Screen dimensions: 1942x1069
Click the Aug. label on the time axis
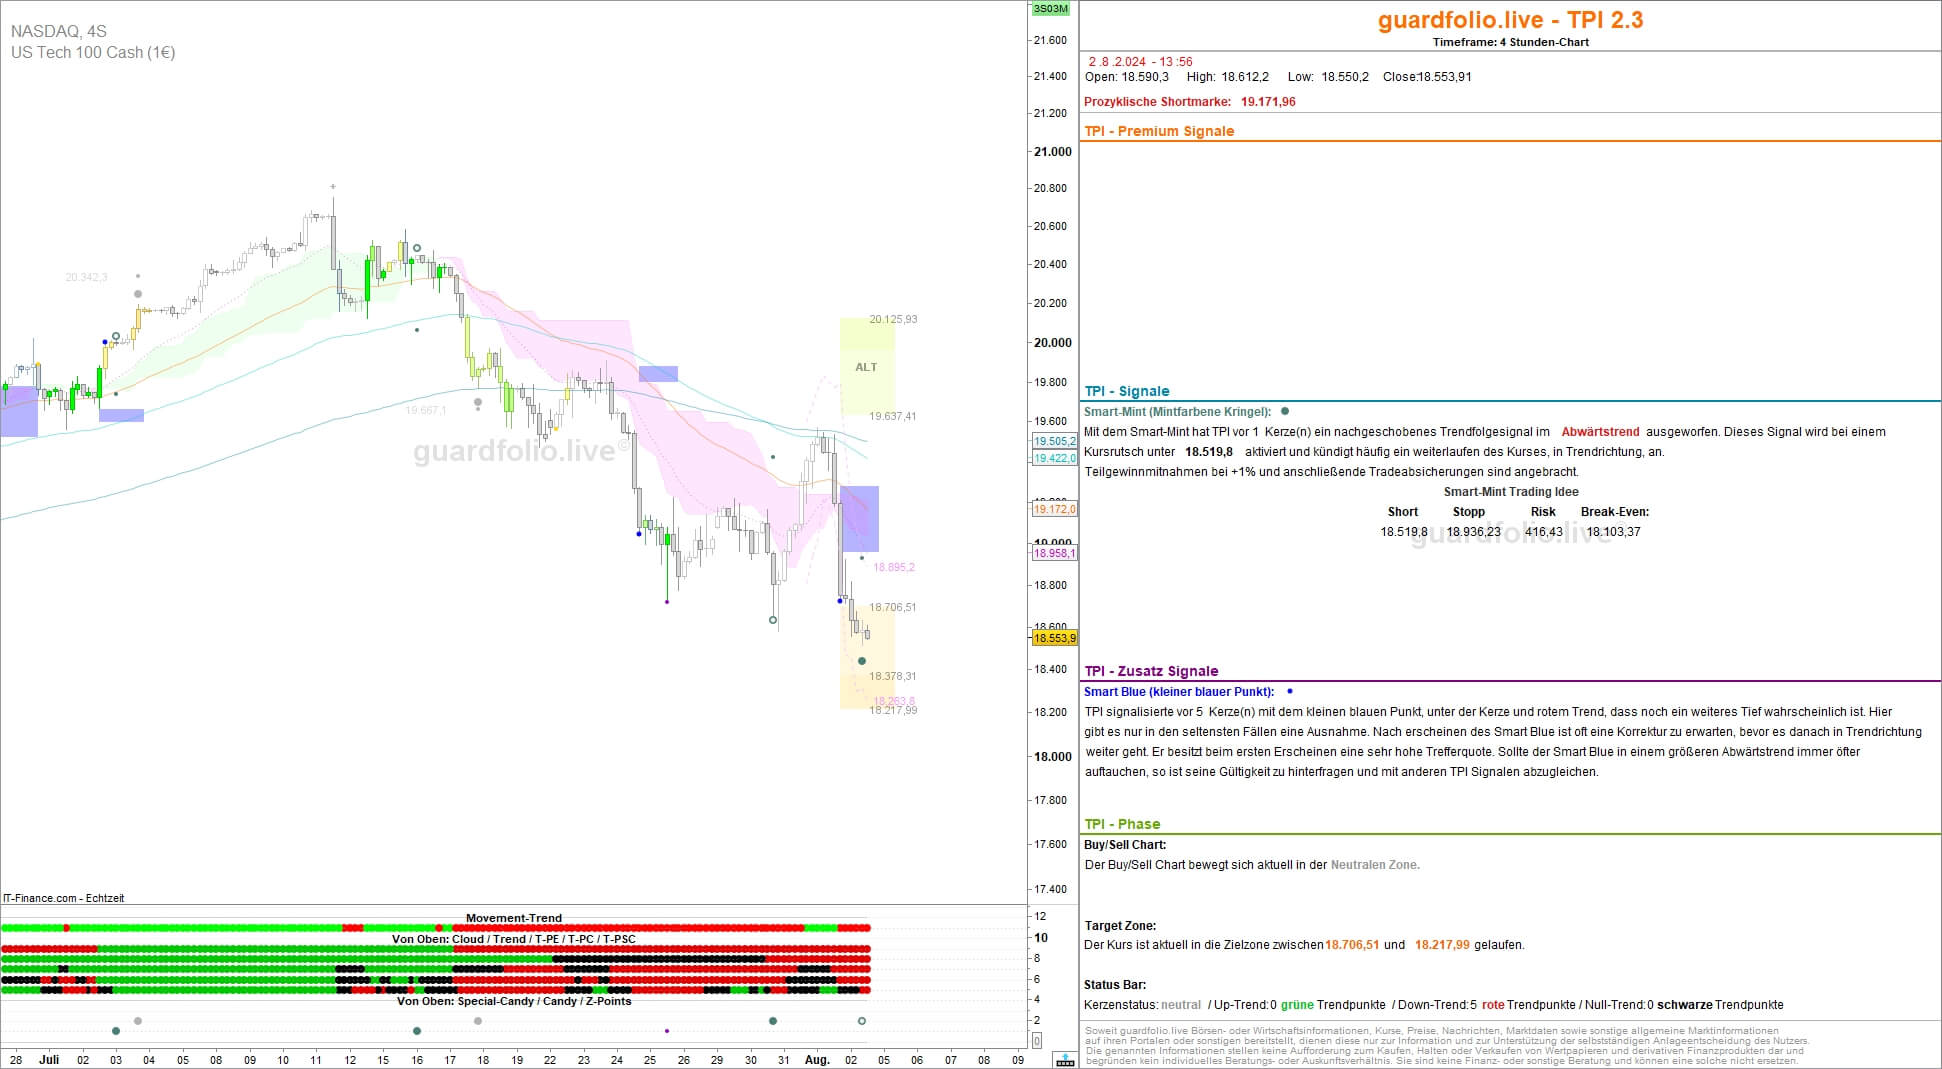[x=818, y=1060]
